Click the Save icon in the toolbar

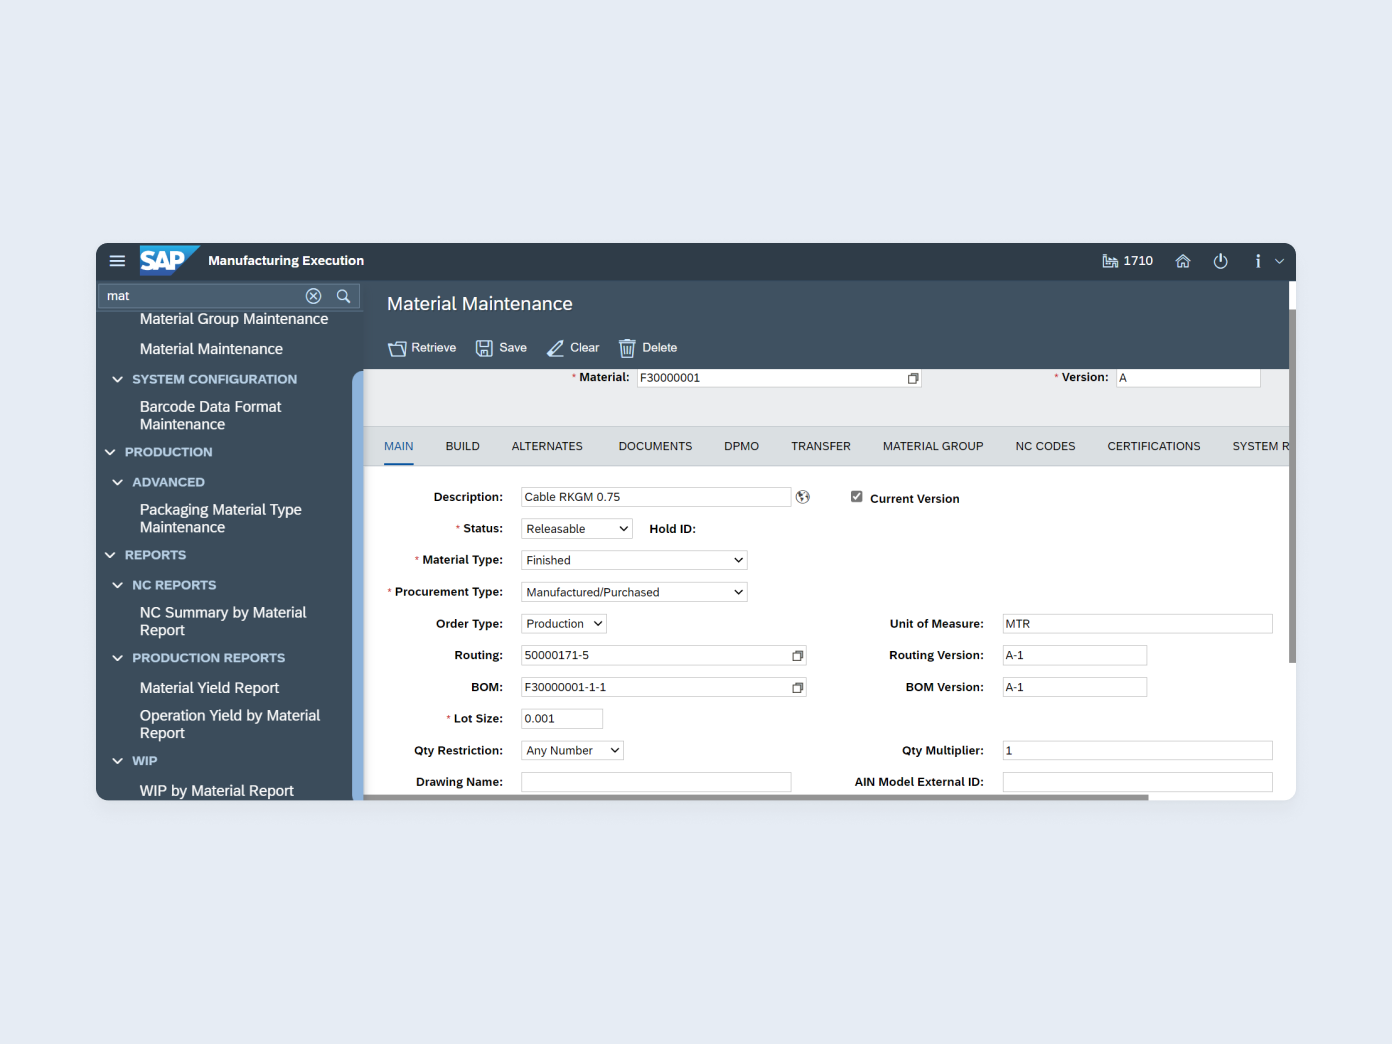[x=500, y=347]
